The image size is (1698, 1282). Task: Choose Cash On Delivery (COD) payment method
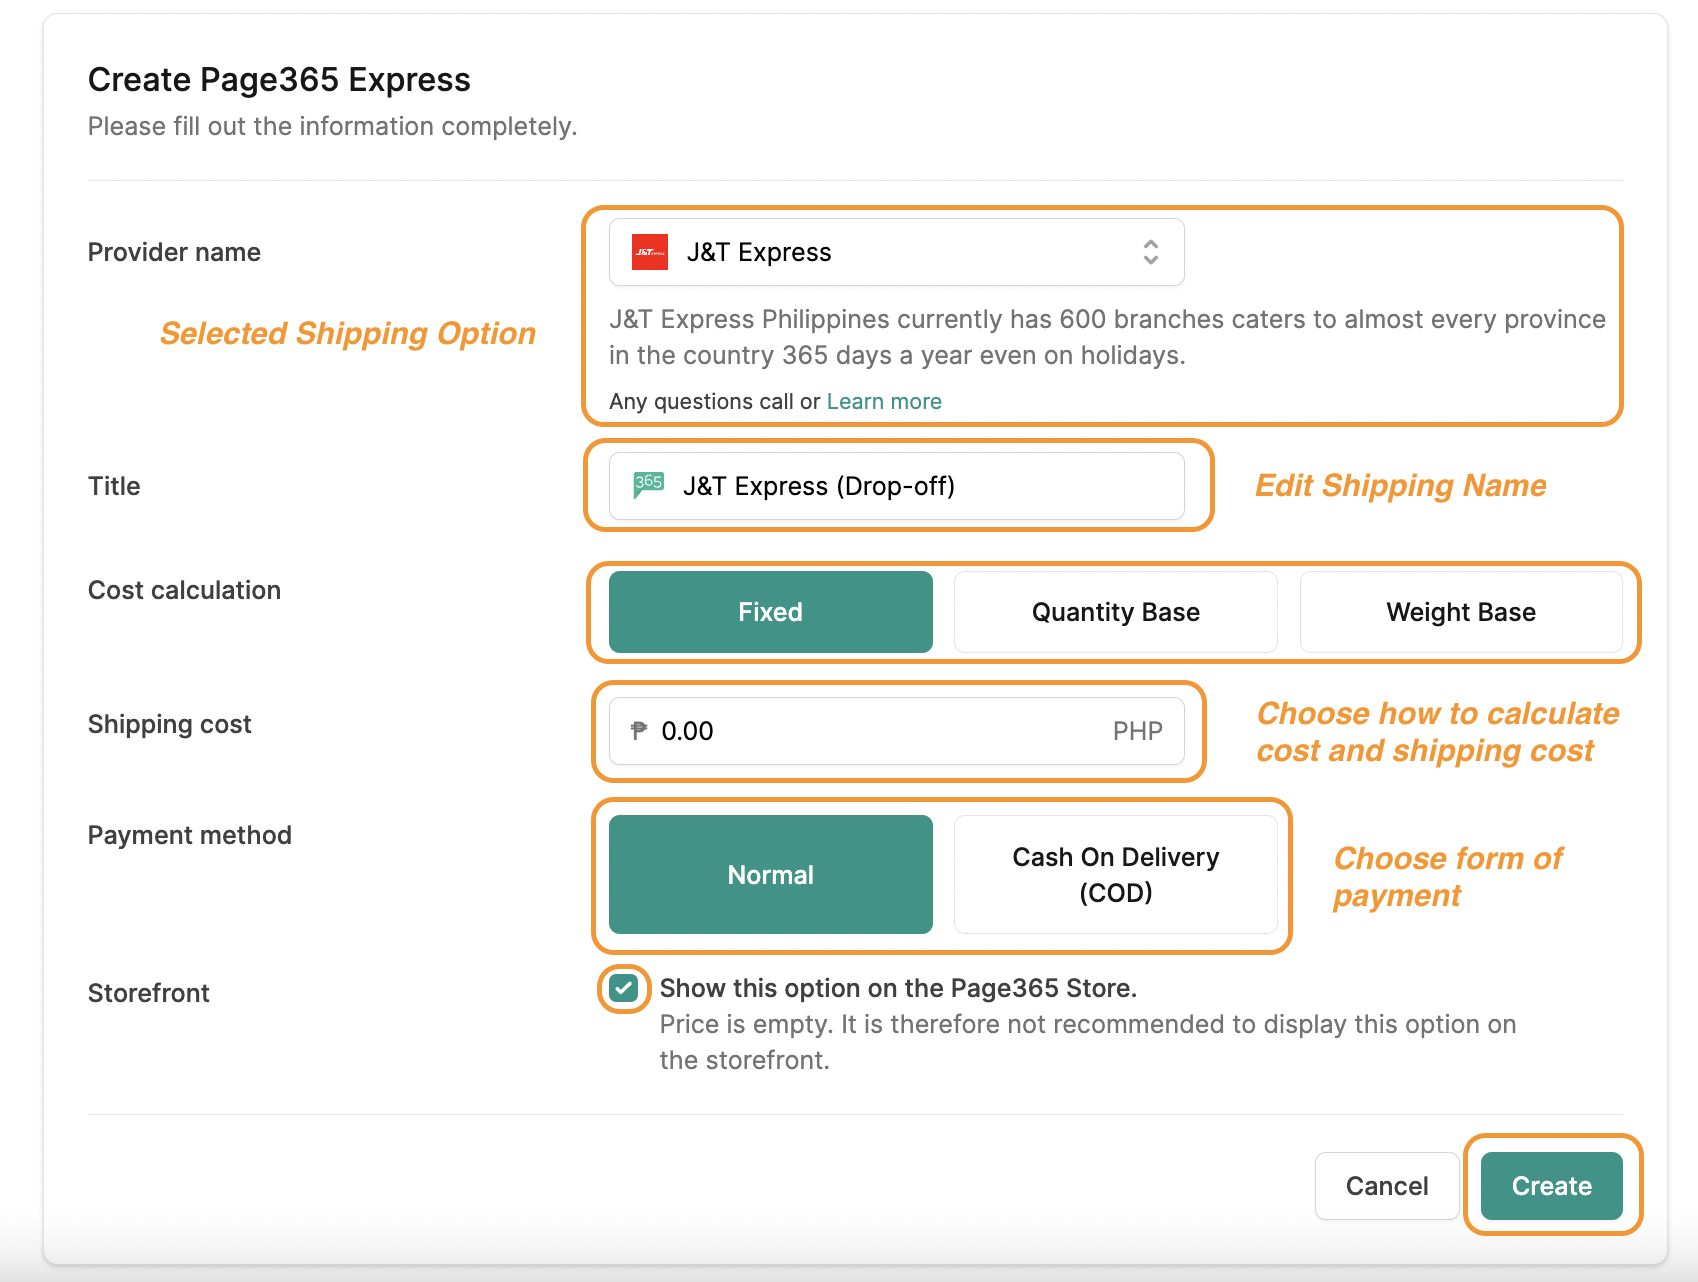pyautogui.click(x=1116, y=875)
